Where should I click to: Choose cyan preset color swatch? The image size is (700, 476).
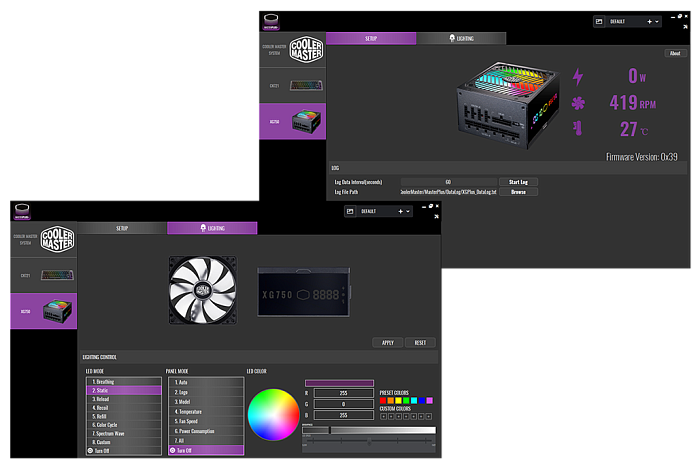coord(414,401)
